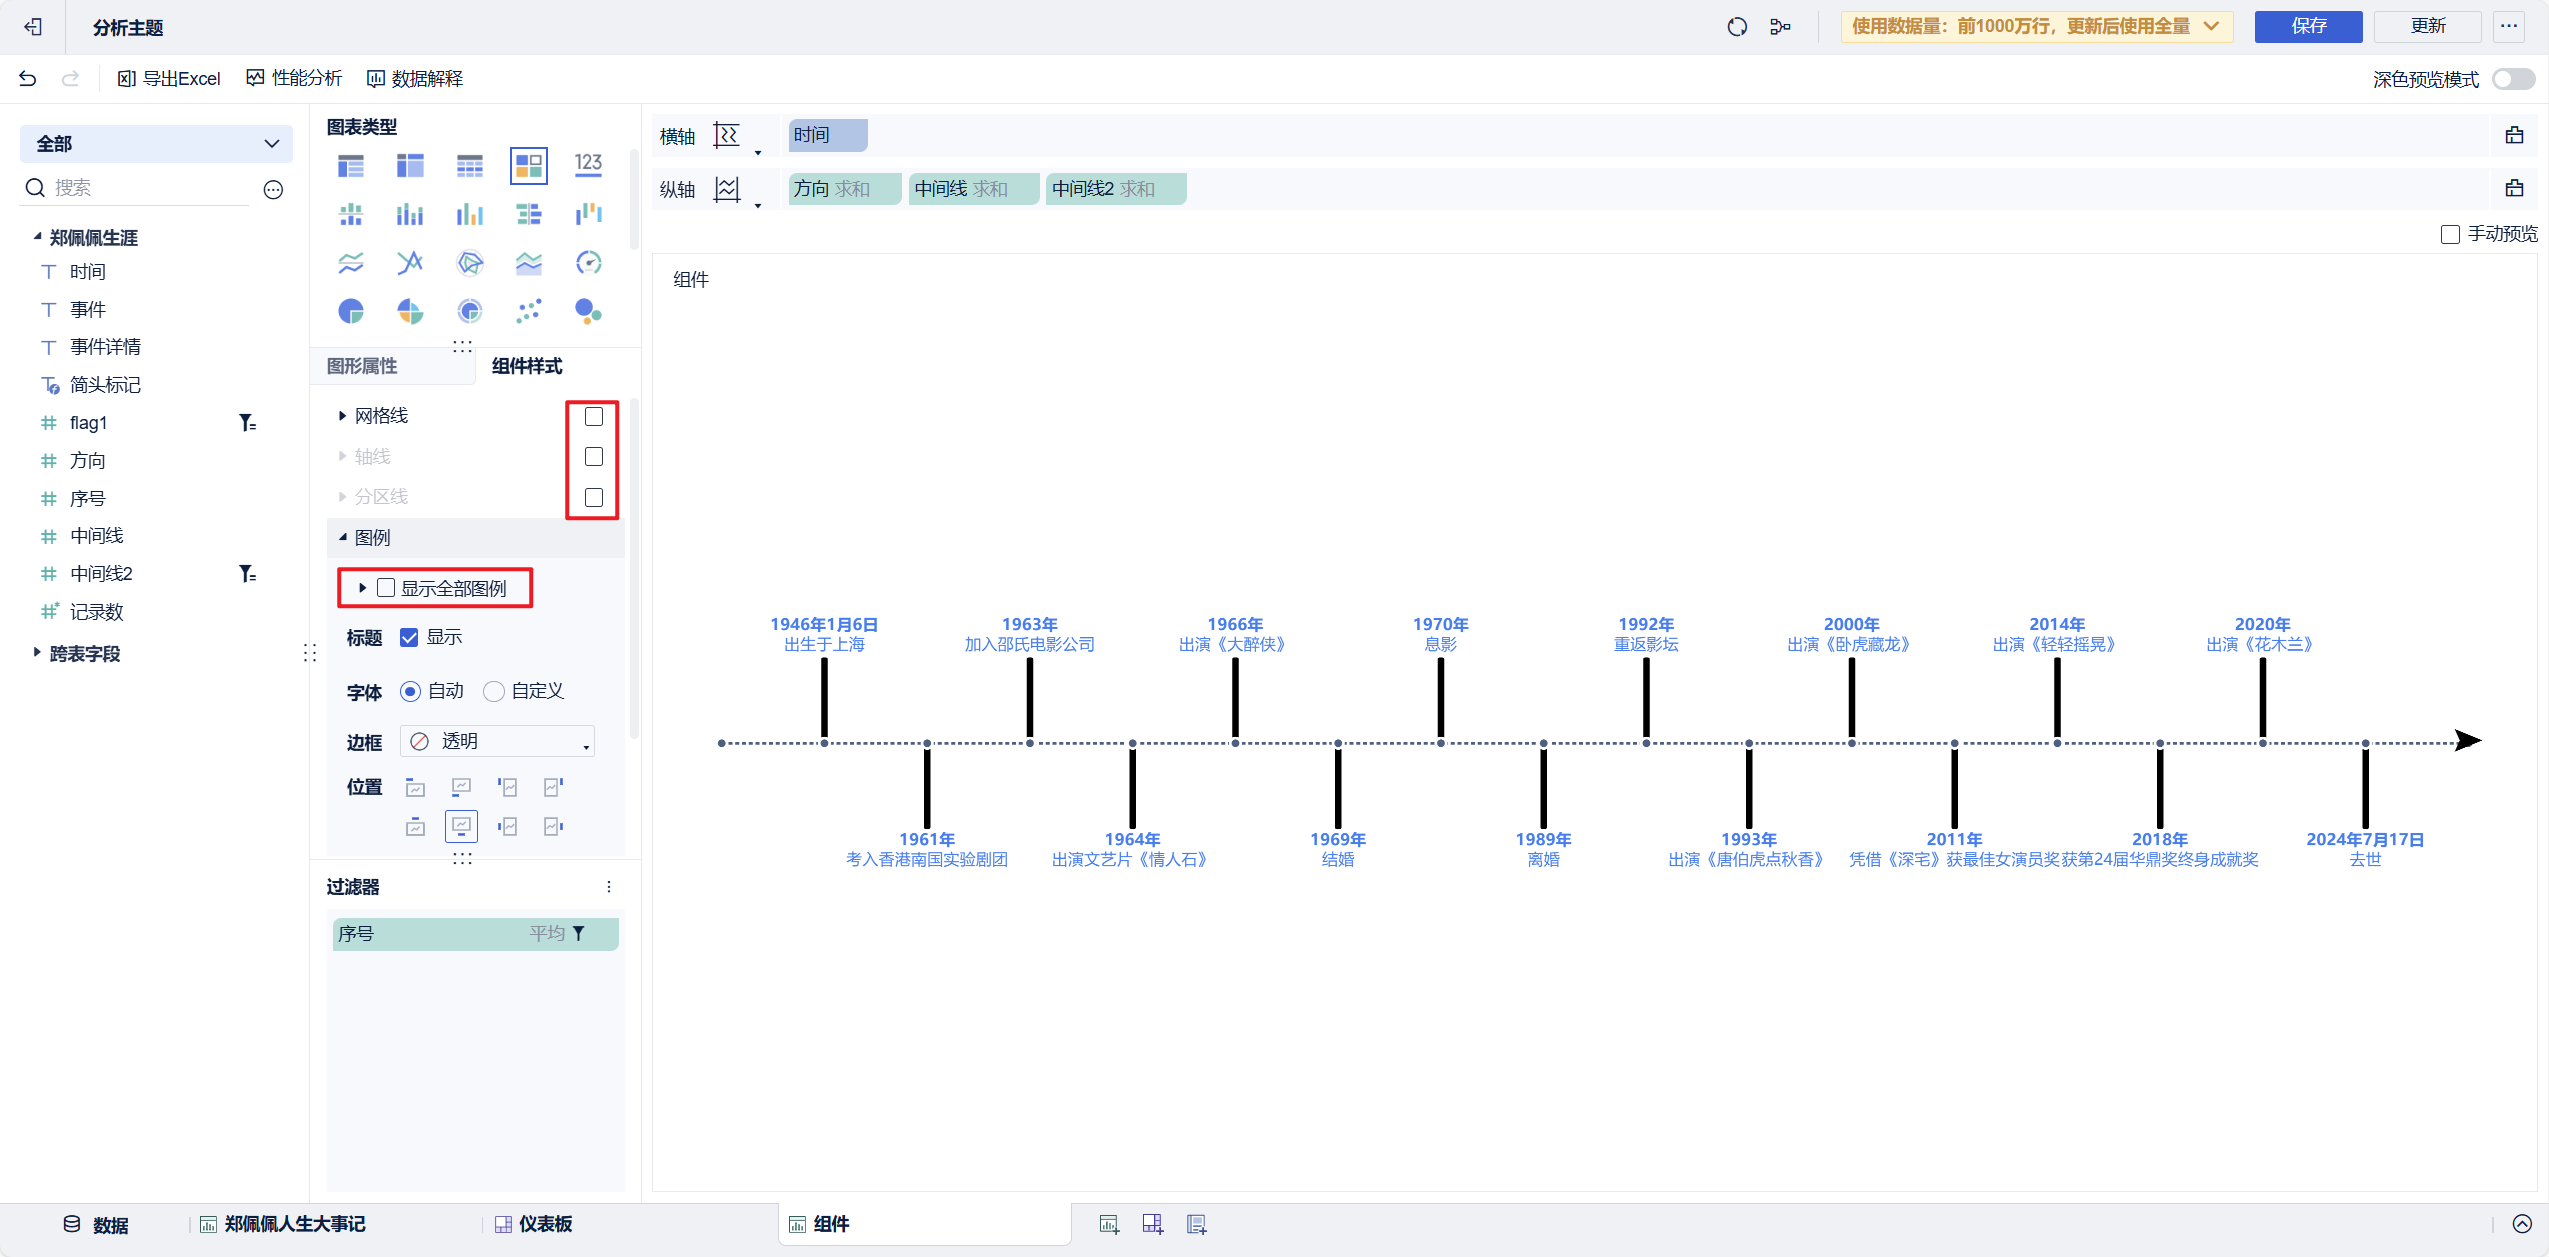Choose the stacked column chart type
Image resolution: width=2549 pixels, height=1257 pixels.
(410, 214)
